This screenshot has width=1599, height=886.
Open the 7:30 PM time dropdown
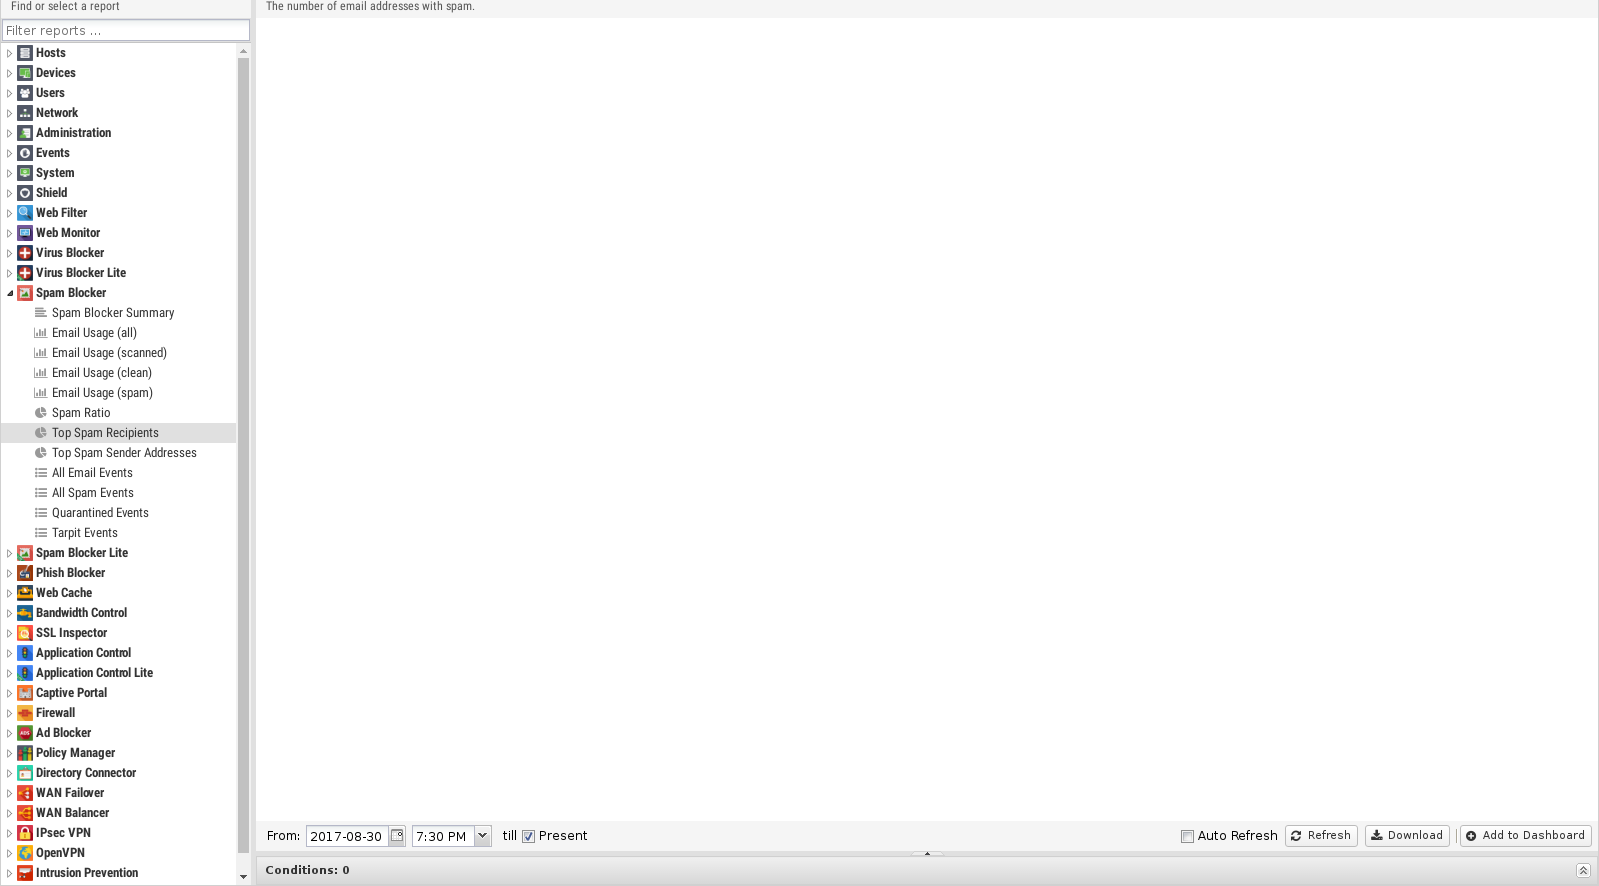pyautogui.click(x=483, y=836)
